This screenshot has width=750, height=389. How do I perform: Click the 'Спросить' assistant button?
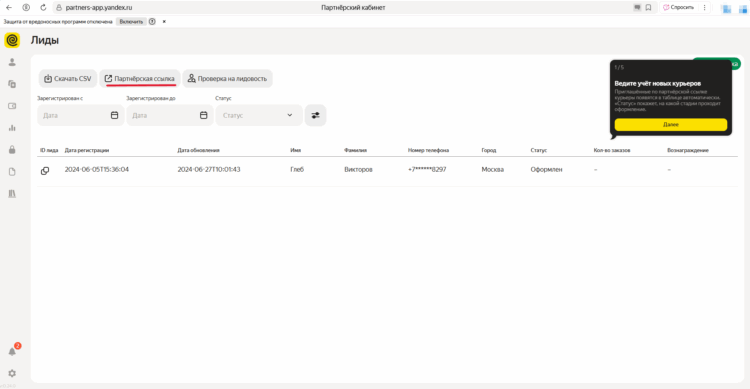click(678, 8)
